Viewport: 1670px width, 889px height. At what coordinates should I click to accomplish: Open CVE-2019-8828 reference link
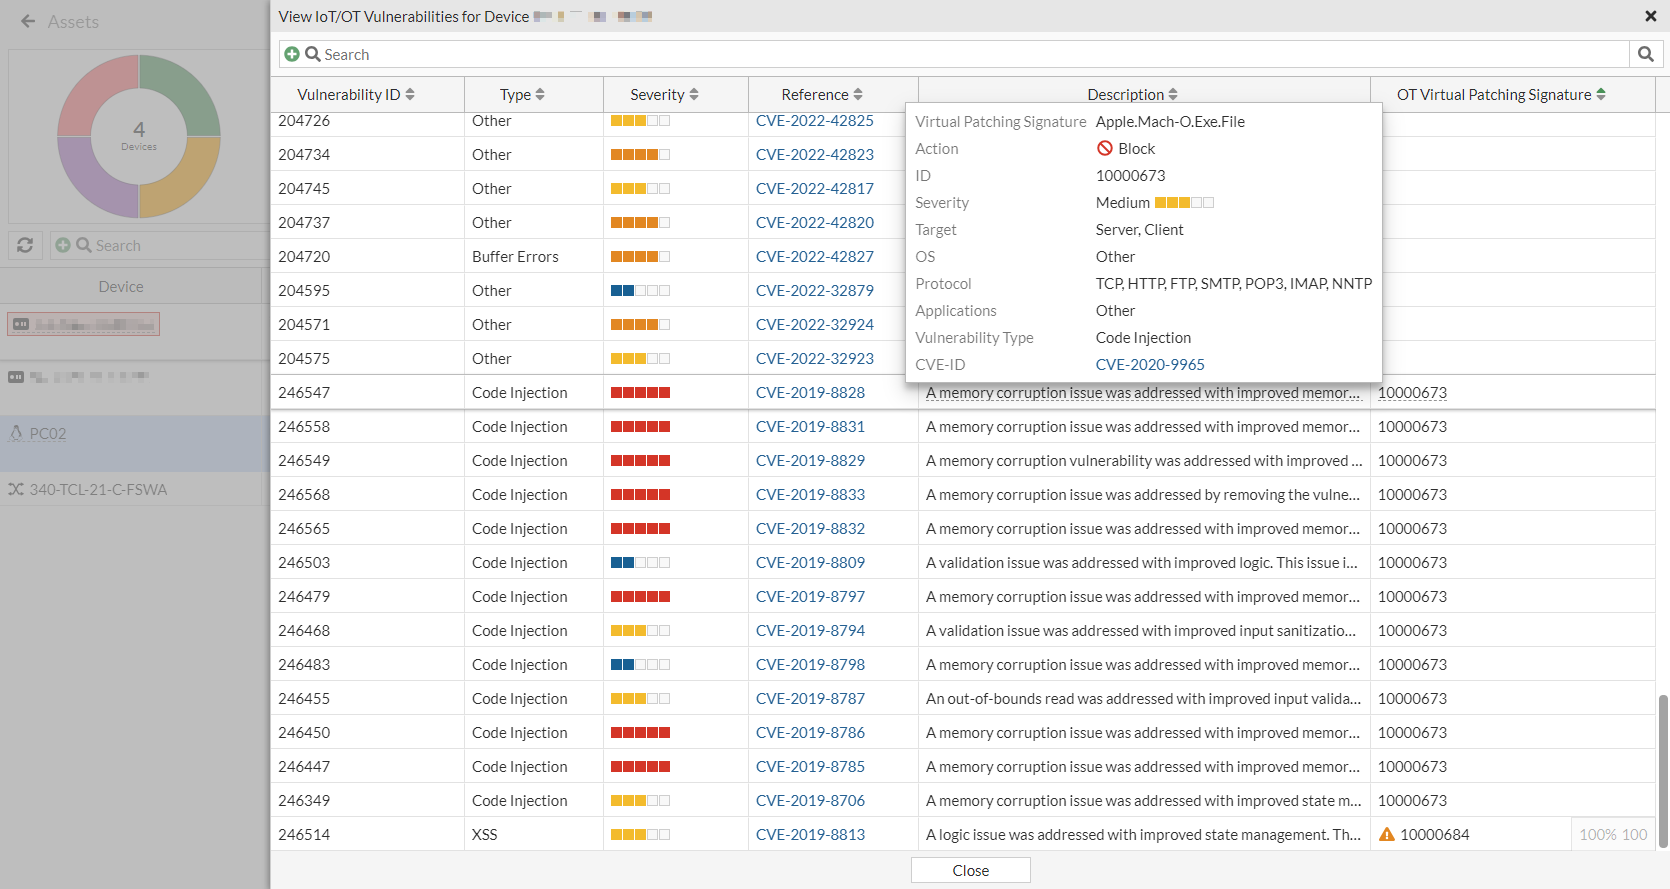point(810,392)
